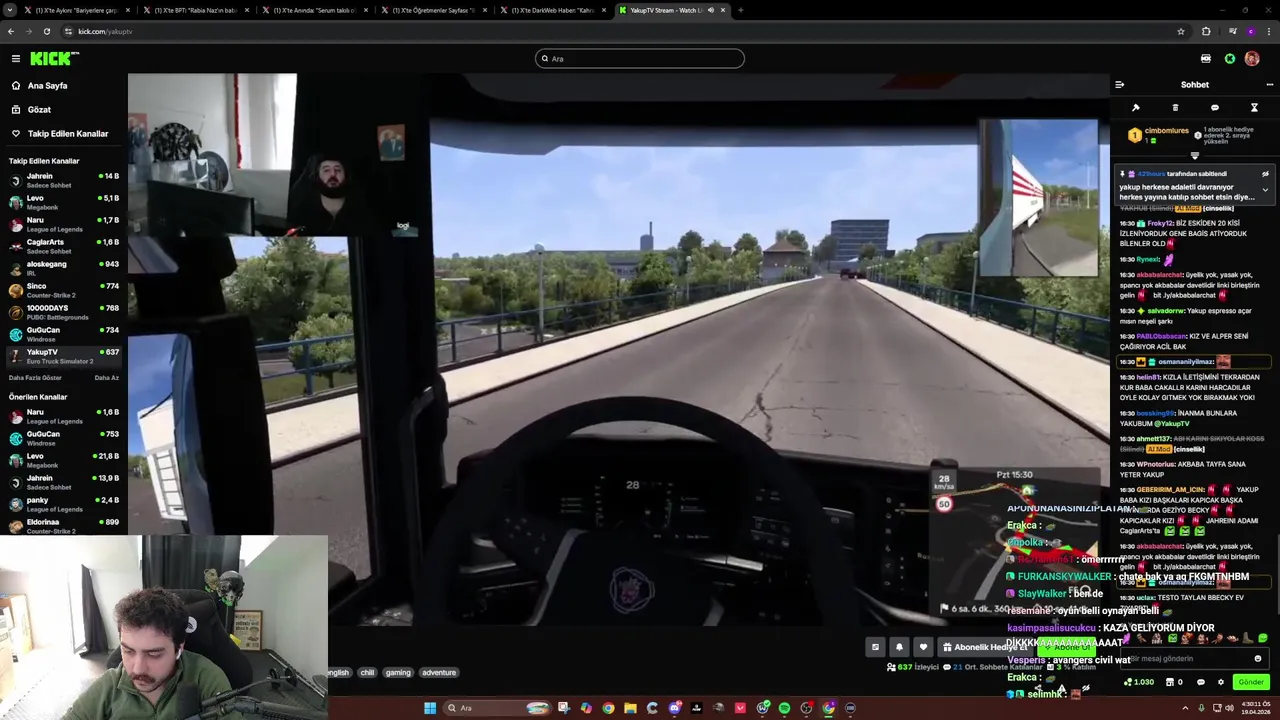
Task: Send message with Gönder button
Action: [x=1251, y=682]
